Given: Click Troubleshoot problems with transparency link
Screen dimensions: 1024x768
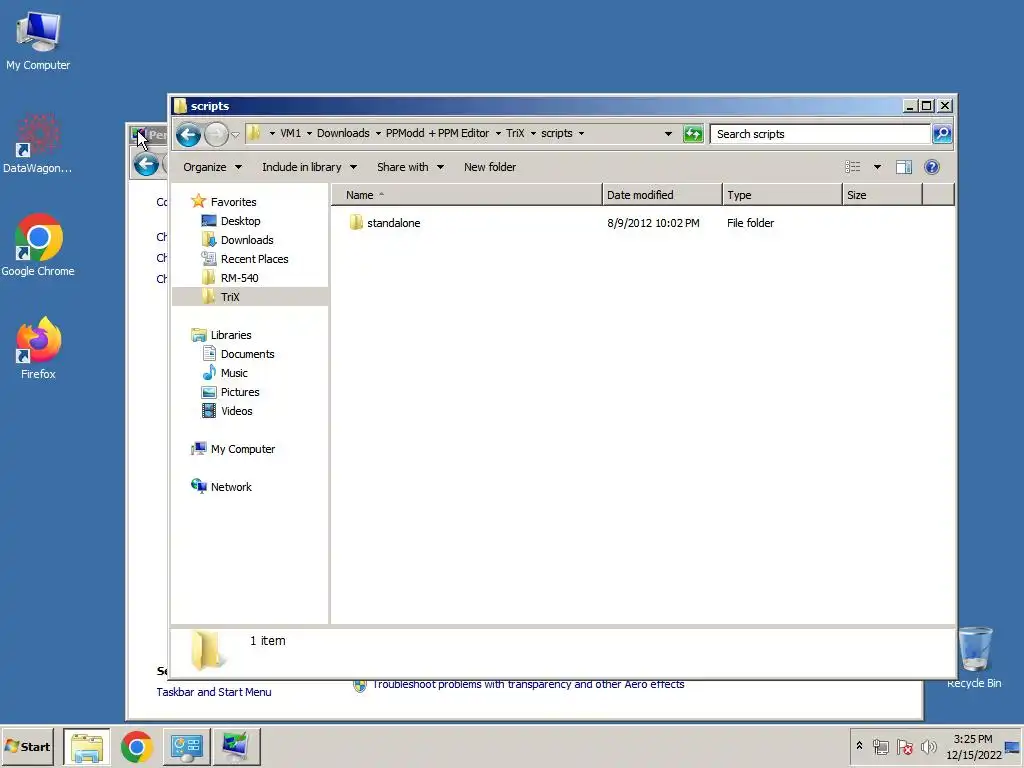Looking at the screenshot, I should [528, 684].
